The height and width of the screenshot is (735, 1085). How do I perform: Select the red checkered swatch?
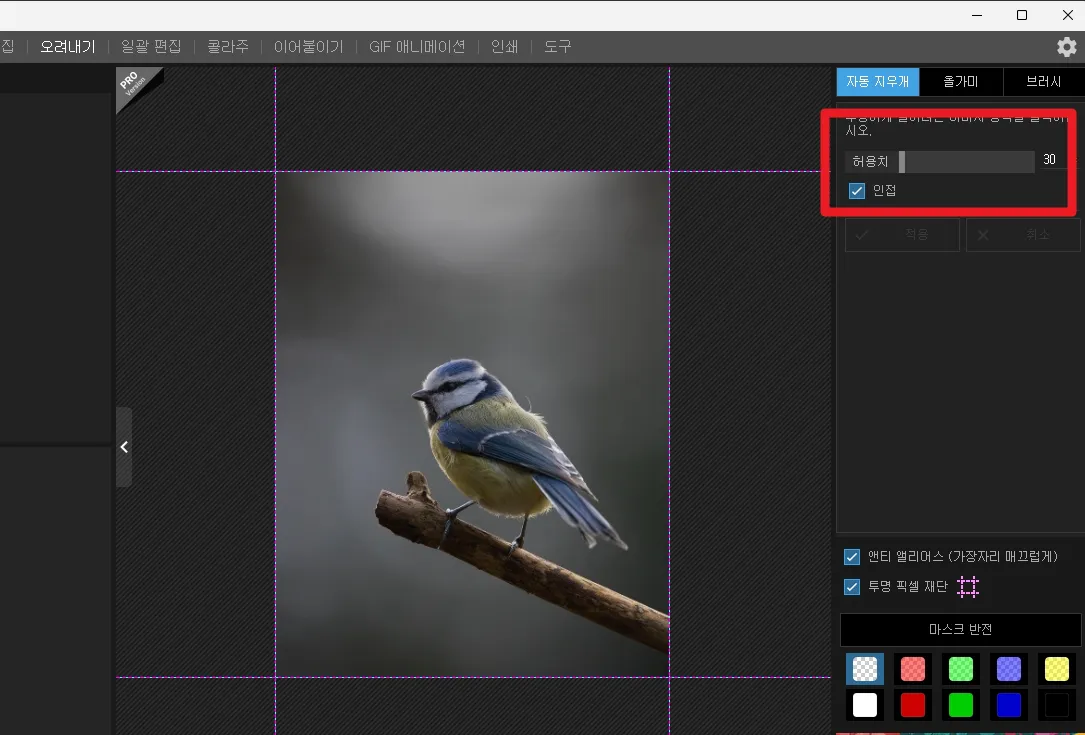tap(913, 669)
